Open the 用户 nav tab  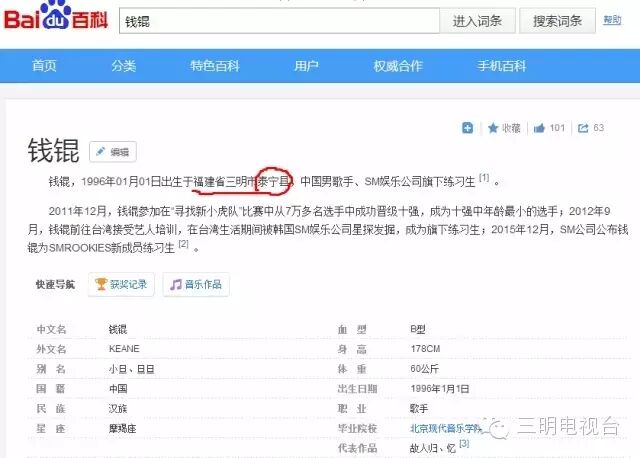click(x=307, y=66)
